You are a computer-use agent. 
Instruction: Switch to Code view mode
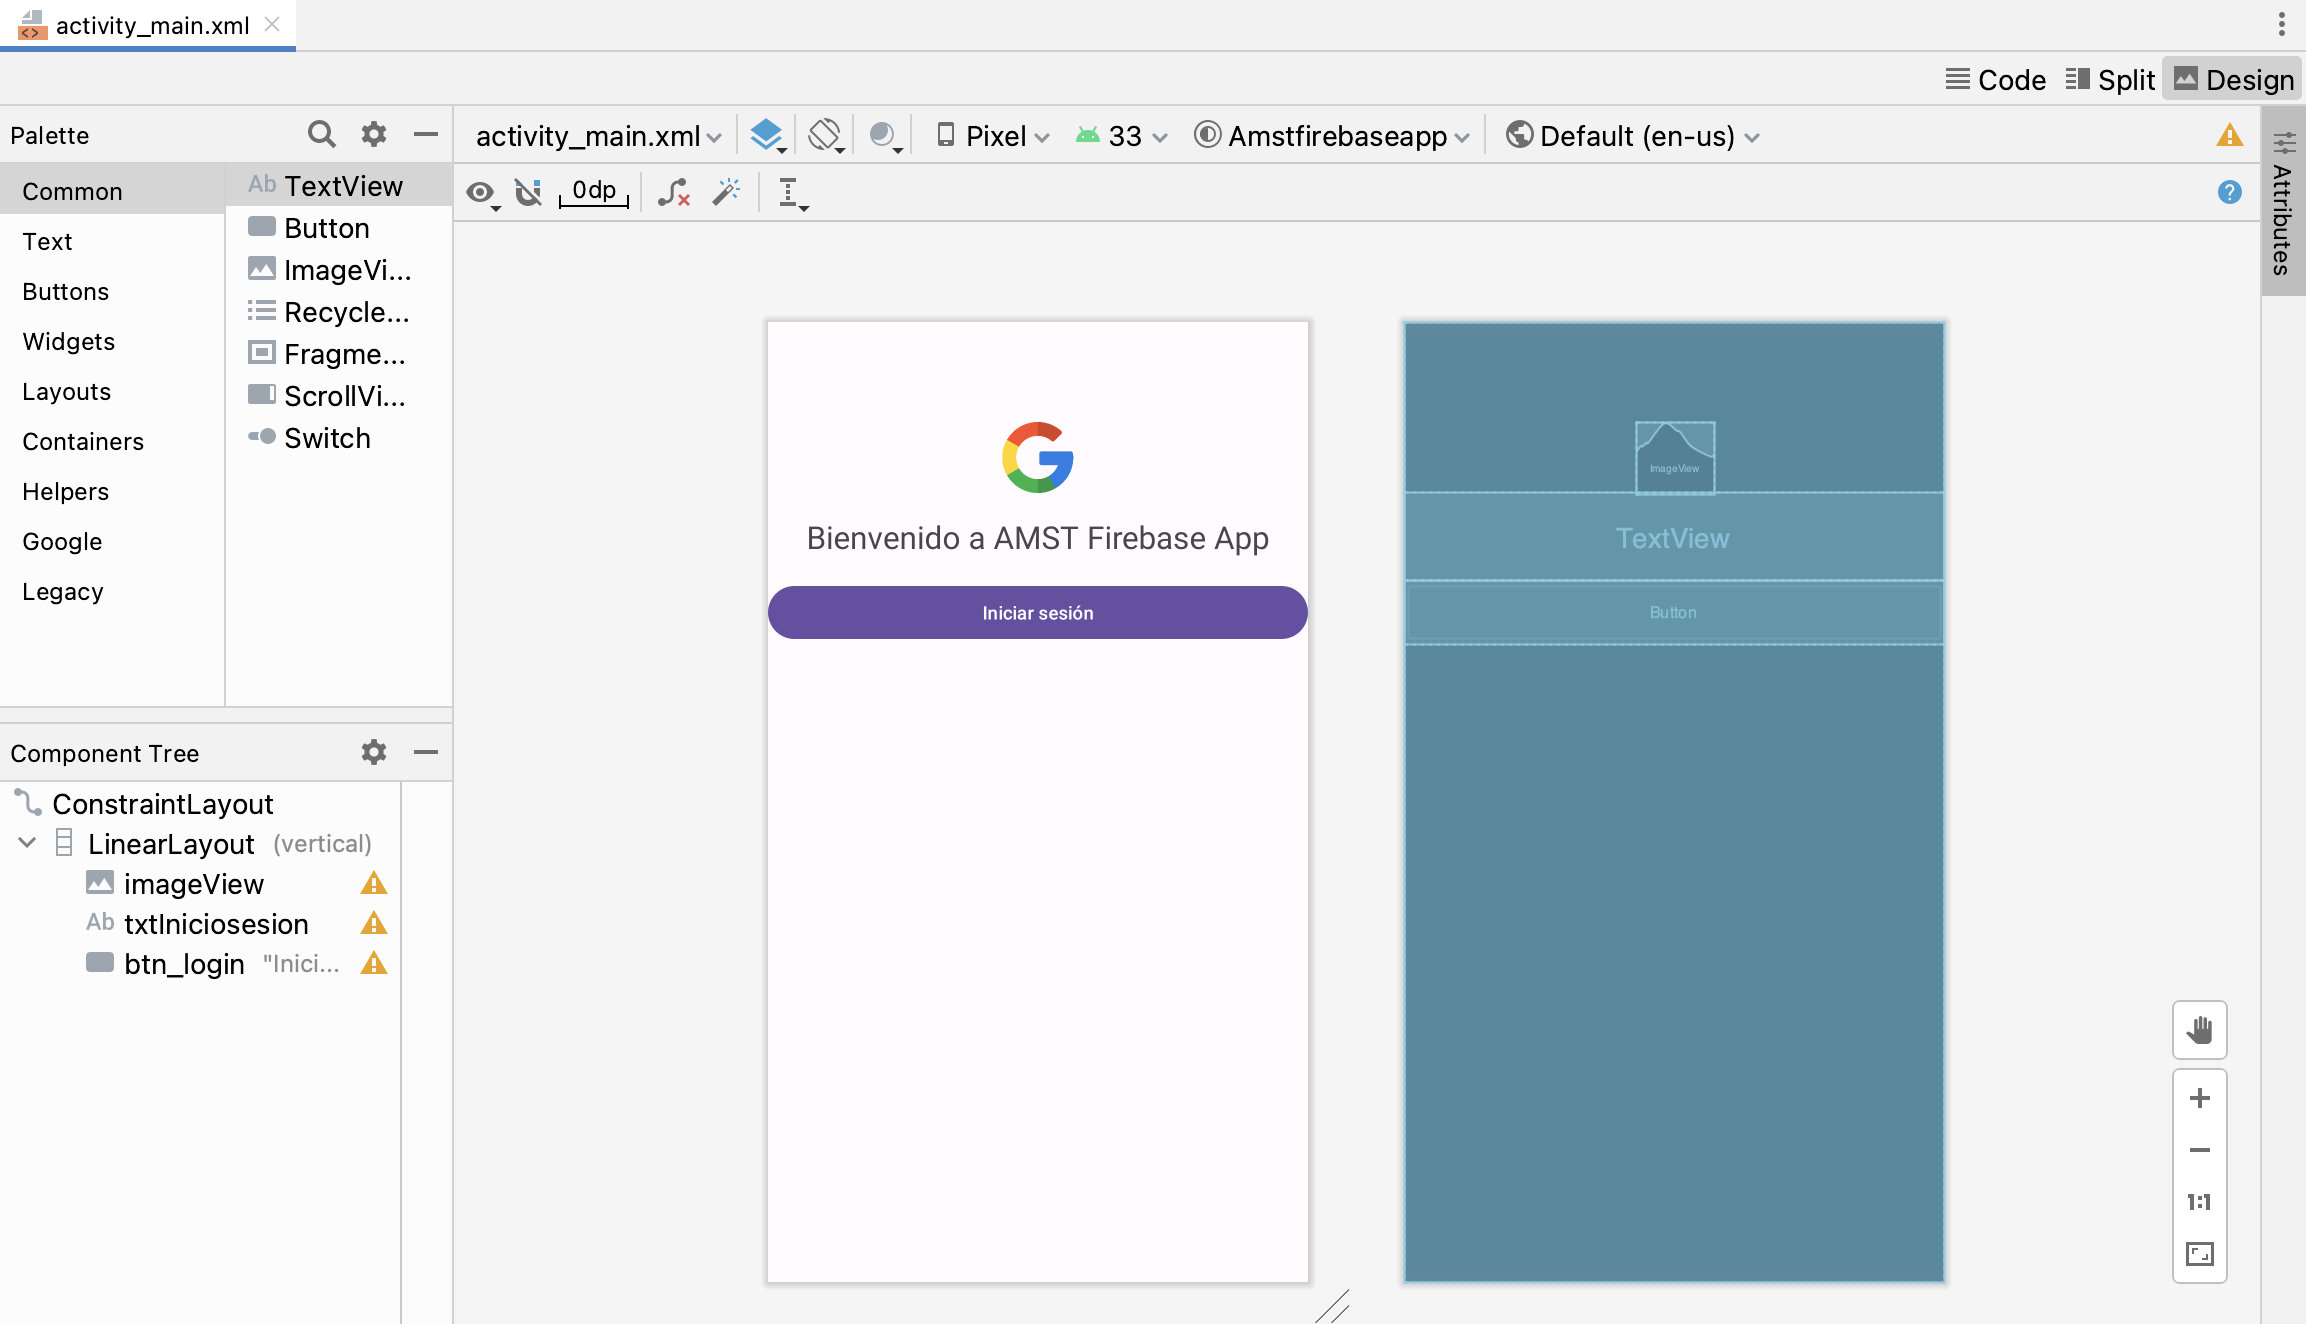click(1996, 79)
